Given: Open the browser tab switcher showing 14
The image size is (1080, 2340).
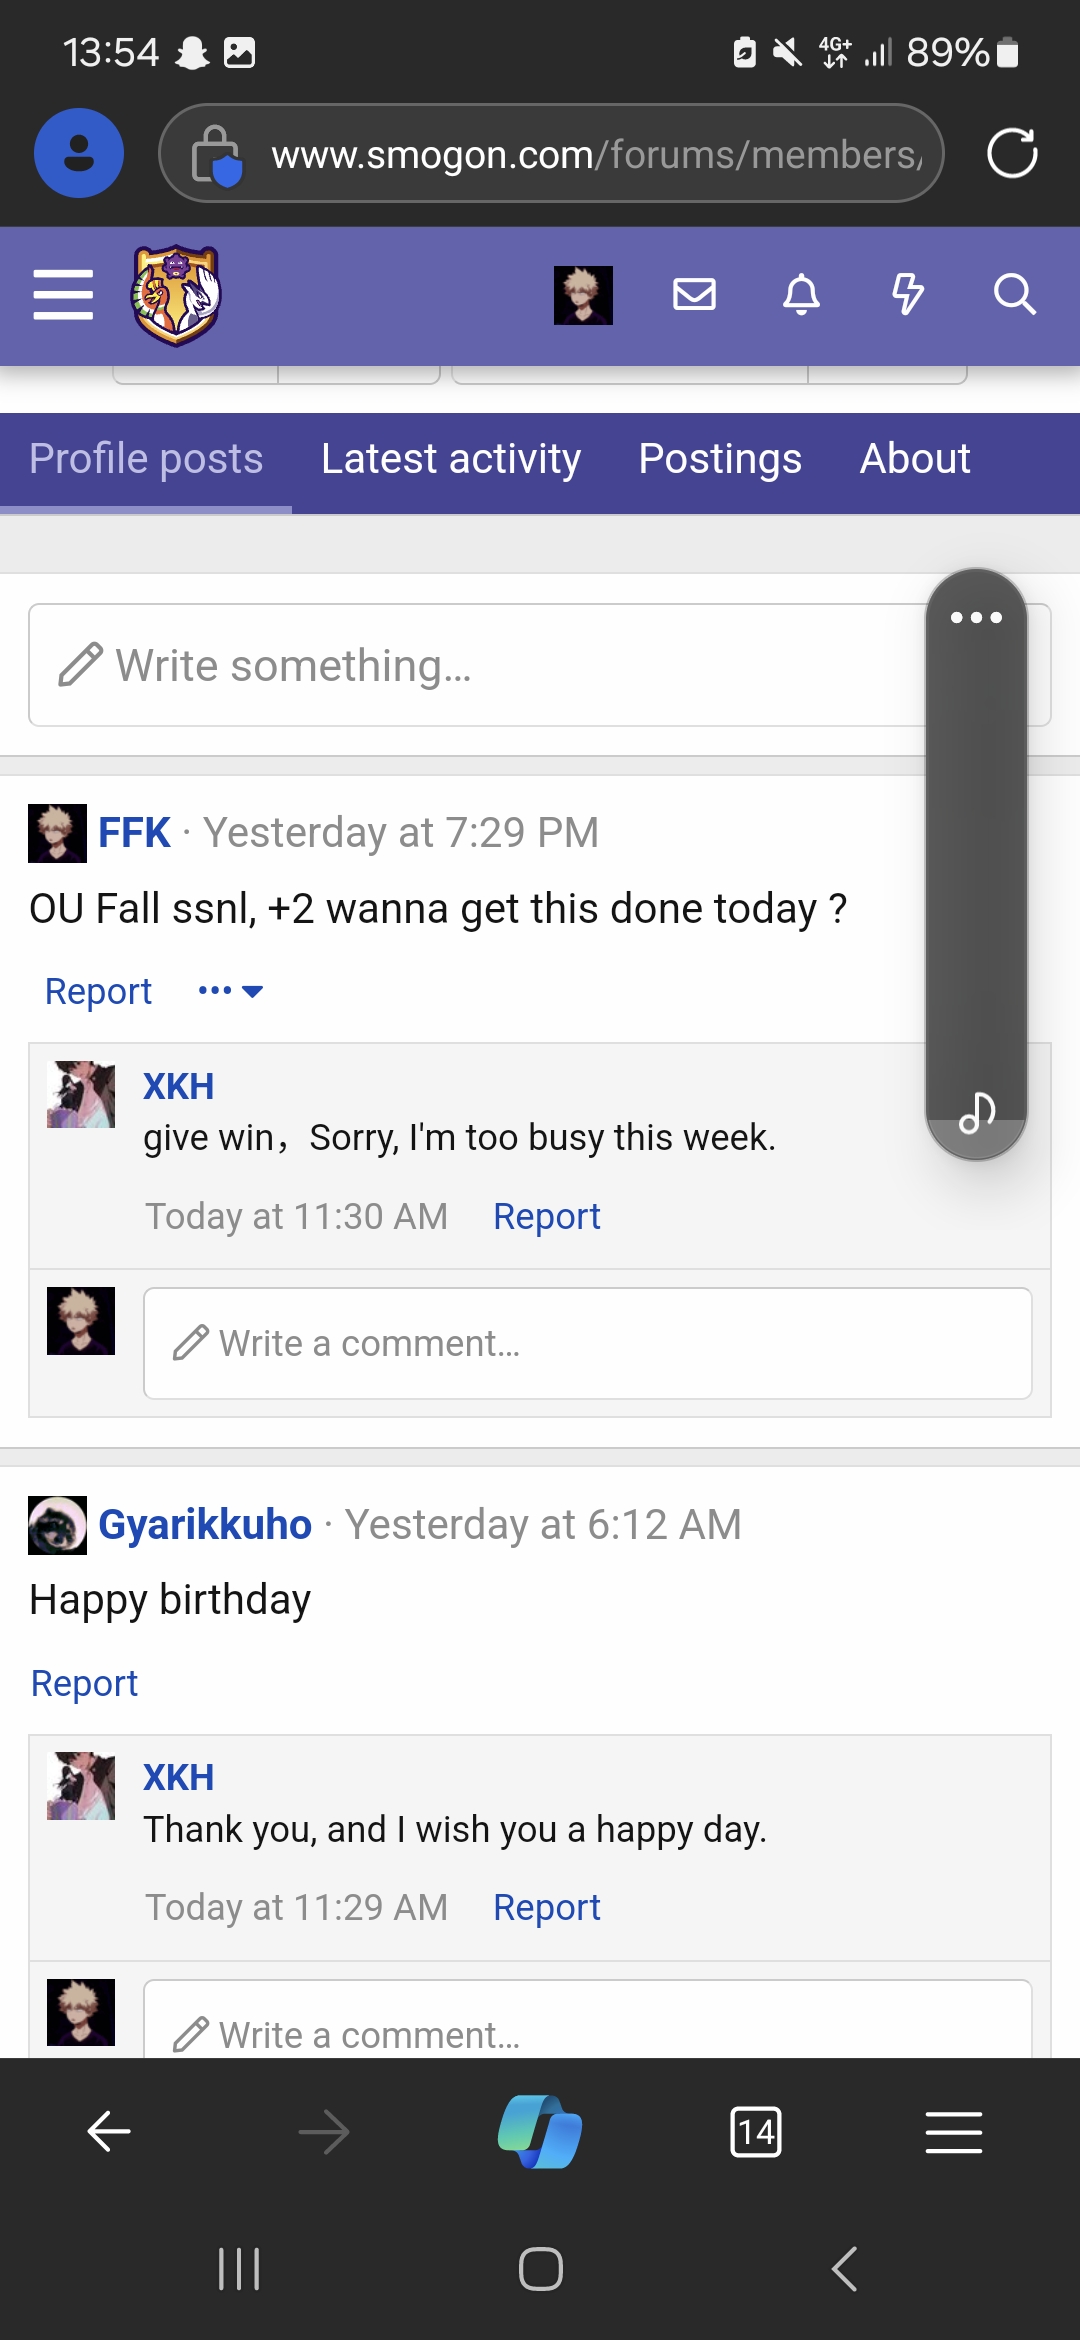Looking at the screenshot, I should (x=756, y=2132).
